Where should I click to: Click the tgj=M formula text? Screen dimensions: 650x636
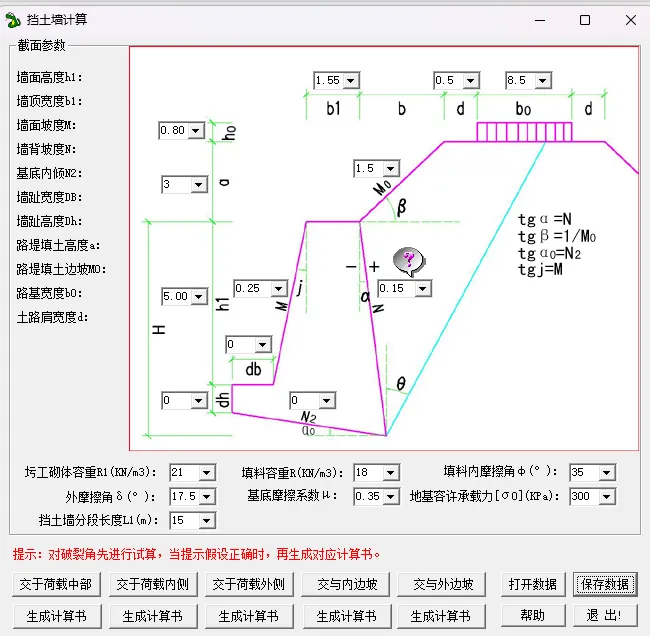point(541,270)
